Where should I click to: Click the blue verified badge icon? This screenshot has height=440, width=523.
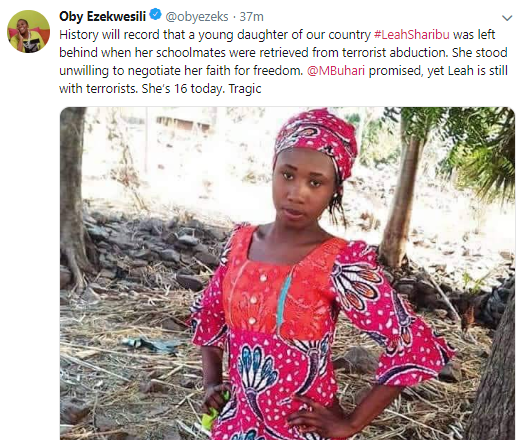[155, 15]
